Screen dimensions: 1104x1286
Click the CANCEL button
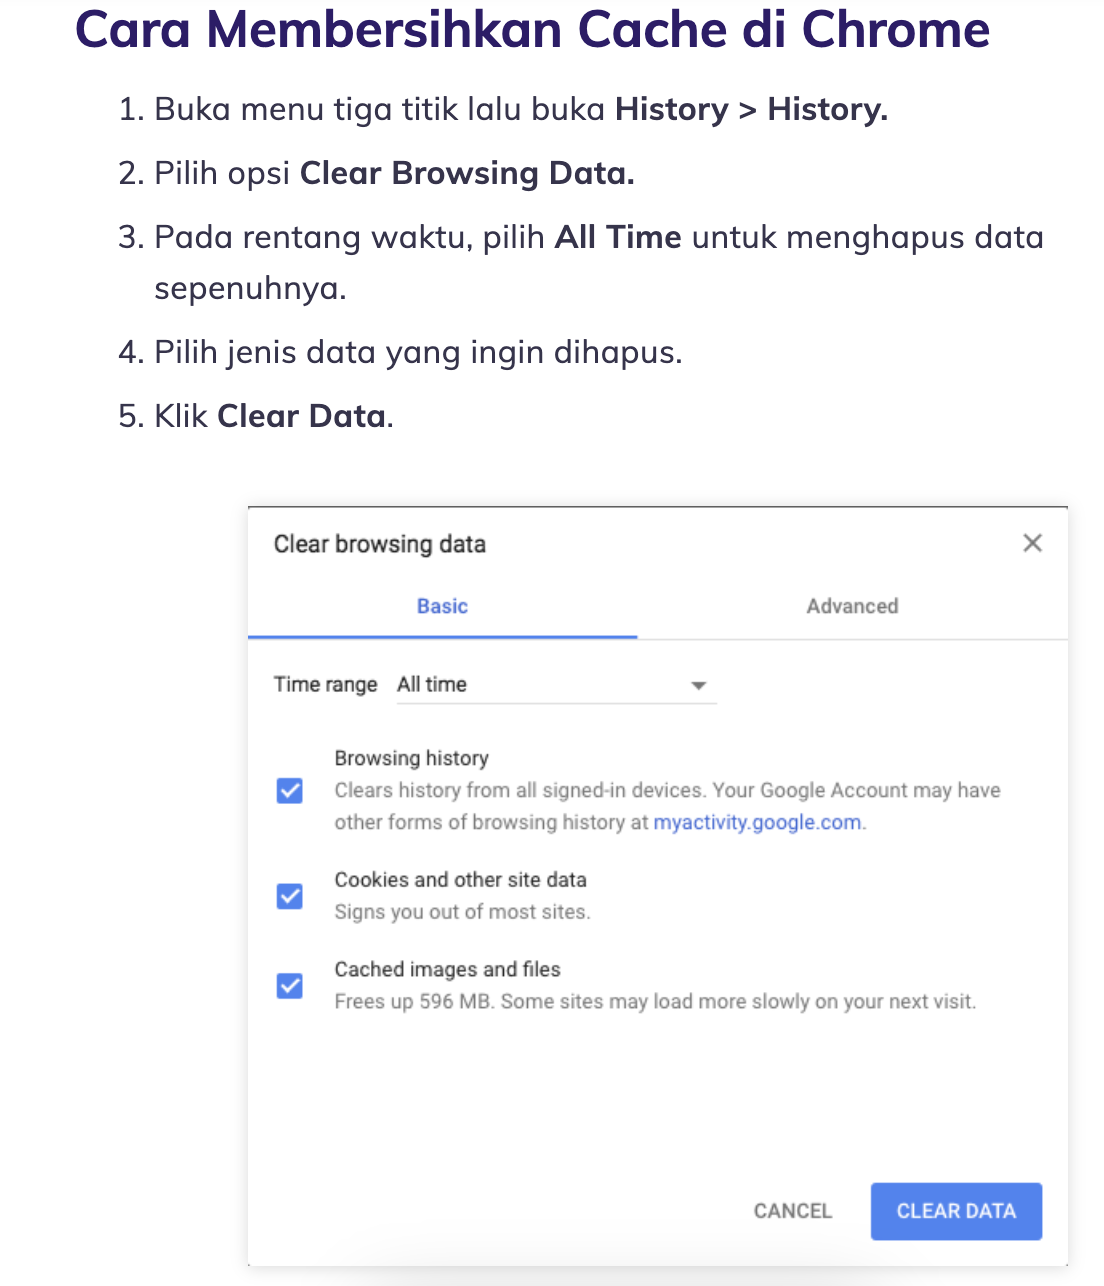793,1211
